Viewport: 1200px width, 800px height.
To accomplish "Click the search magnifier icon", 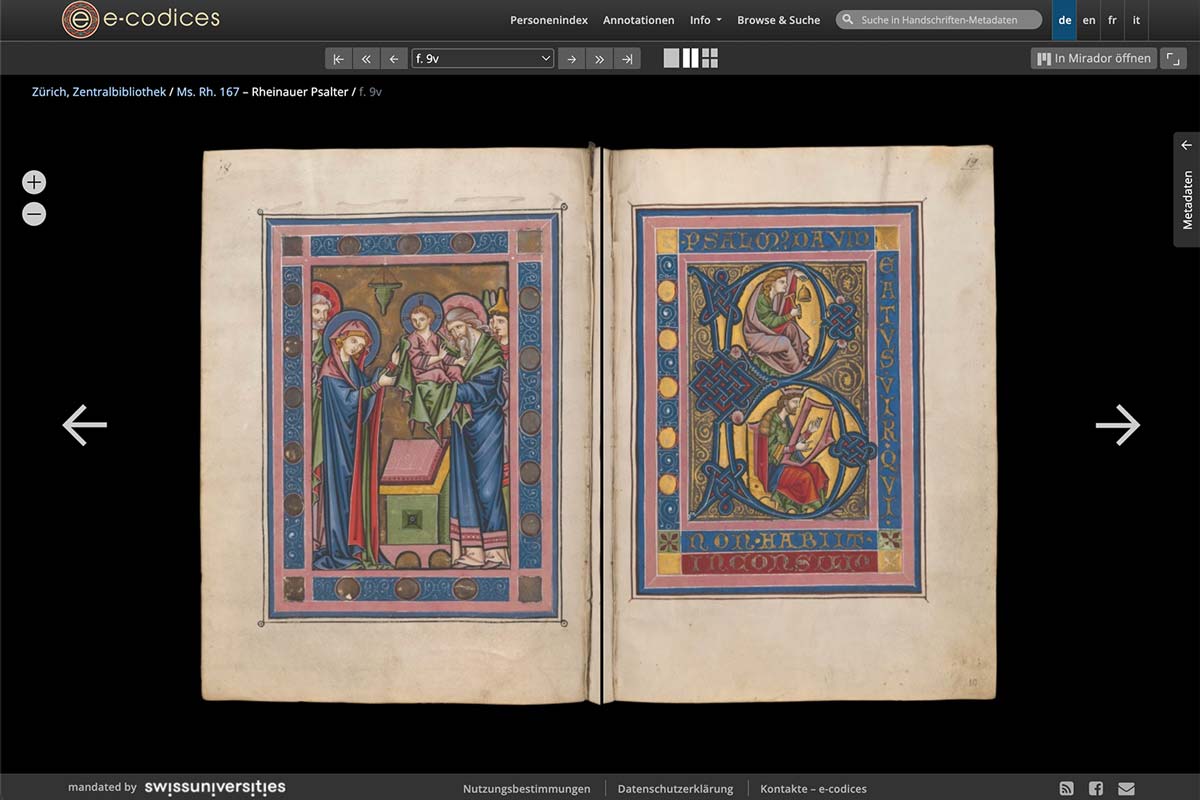I will click(x=848, y=20).
